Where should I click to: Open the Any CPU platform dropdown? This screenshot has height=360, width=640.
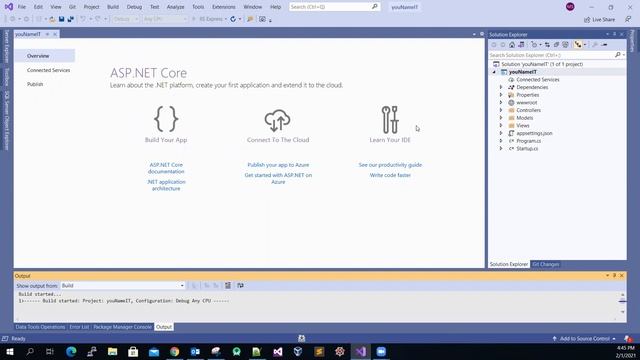pos(165,19)
